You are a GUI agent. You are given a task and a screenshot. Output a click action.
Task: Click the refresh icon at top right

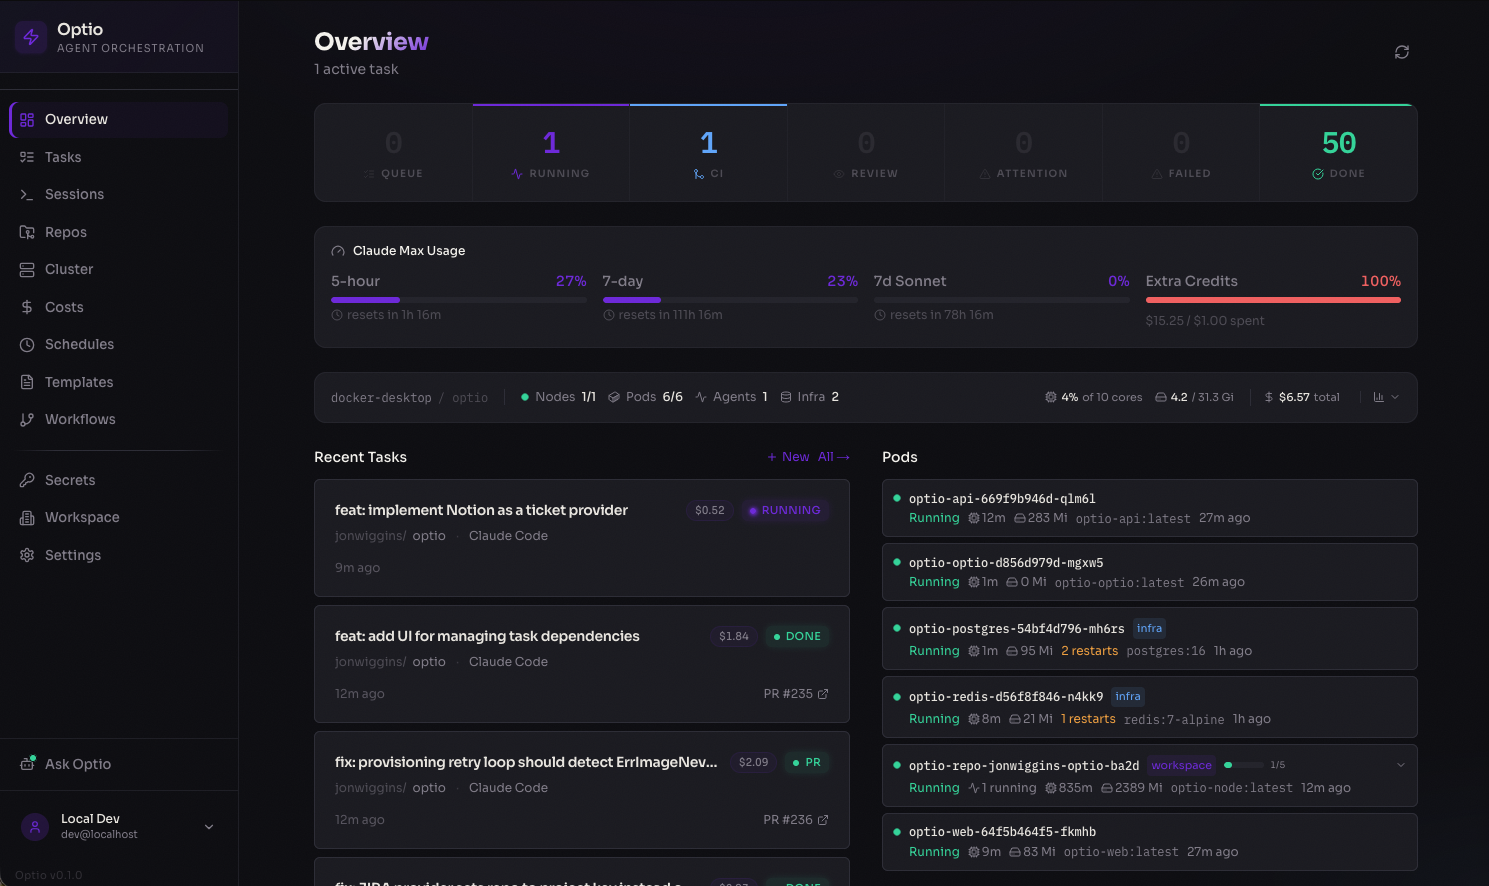[1401, 51]
